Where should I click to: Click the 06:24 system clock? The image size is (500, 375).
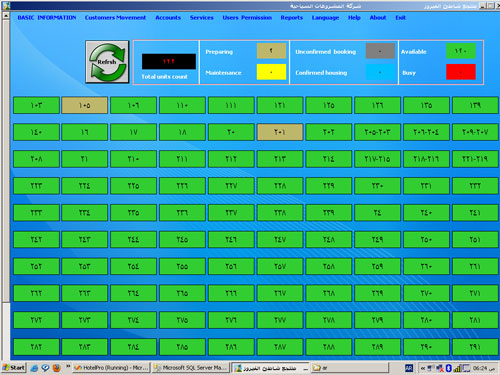(484, 368)
